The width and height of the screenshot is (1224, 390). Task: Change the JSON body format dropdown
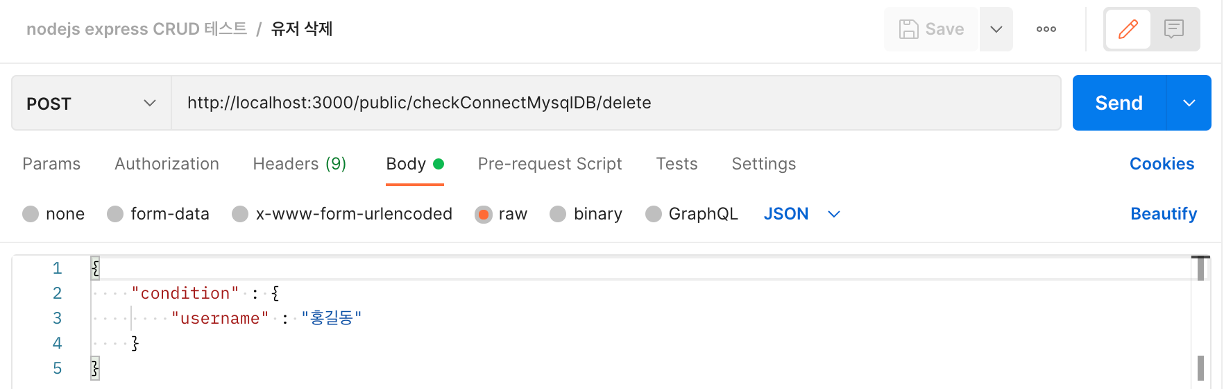coord(802,214)
